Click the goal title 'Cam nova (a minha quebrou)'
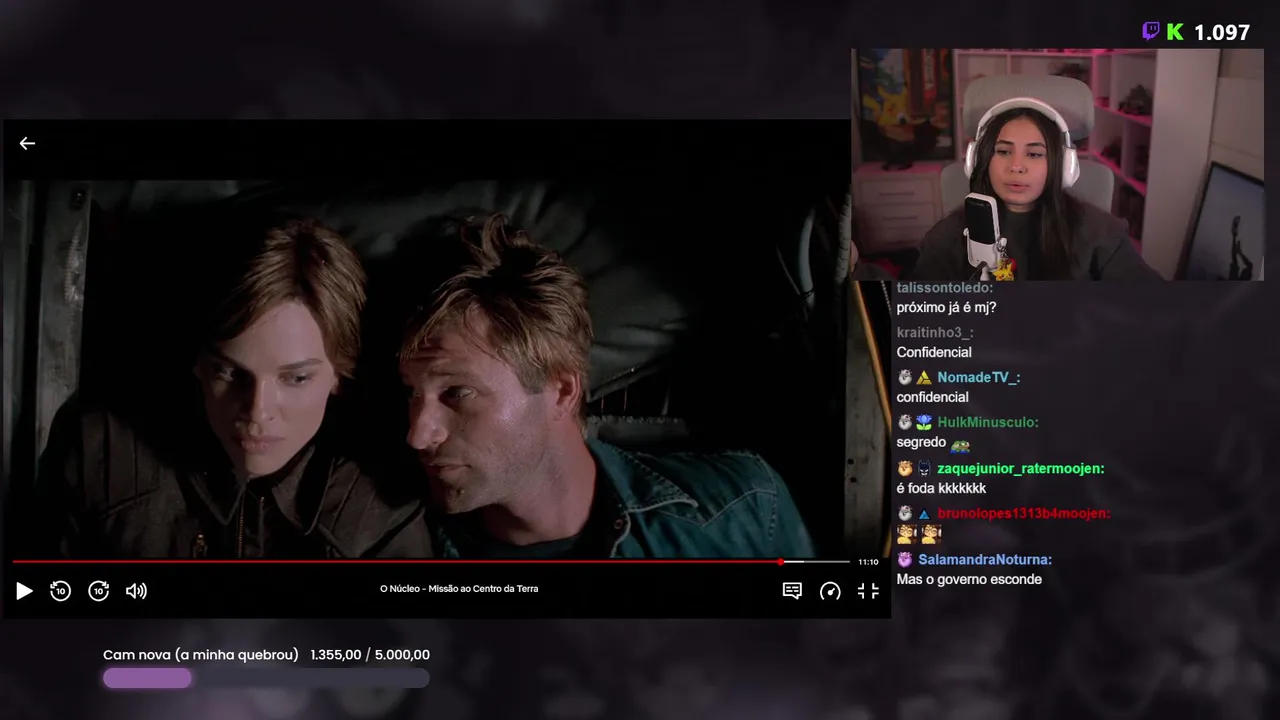 pos(201,655)
